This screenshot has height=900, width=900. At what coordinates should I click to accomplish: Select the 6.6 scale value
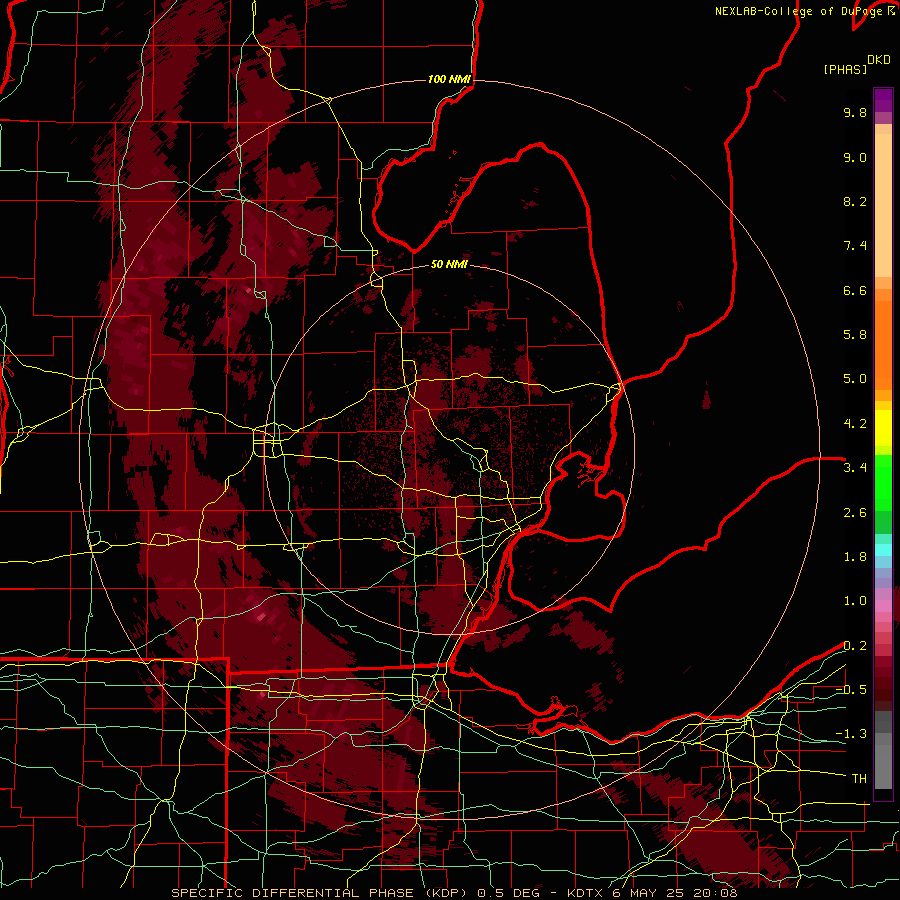coord(855,290)
